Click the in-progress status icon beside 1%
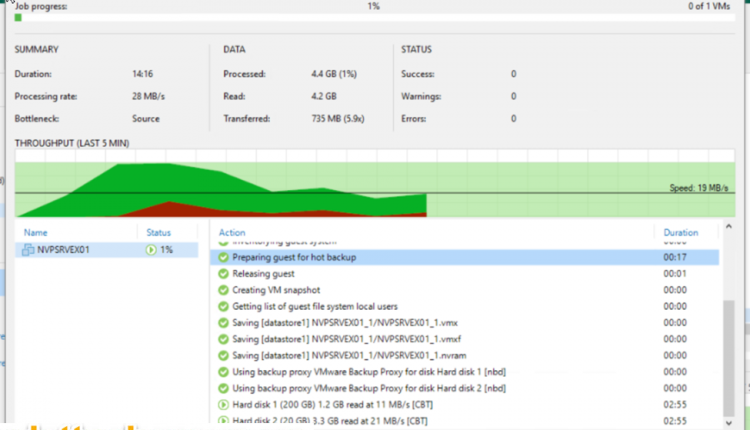Screen dimensions: 750x430 click(x=150, y=250)
